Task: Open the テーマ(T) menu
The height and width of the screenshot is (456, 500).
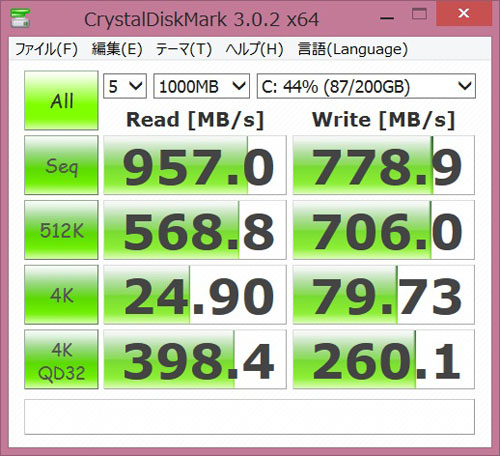Action: (184, 49)
